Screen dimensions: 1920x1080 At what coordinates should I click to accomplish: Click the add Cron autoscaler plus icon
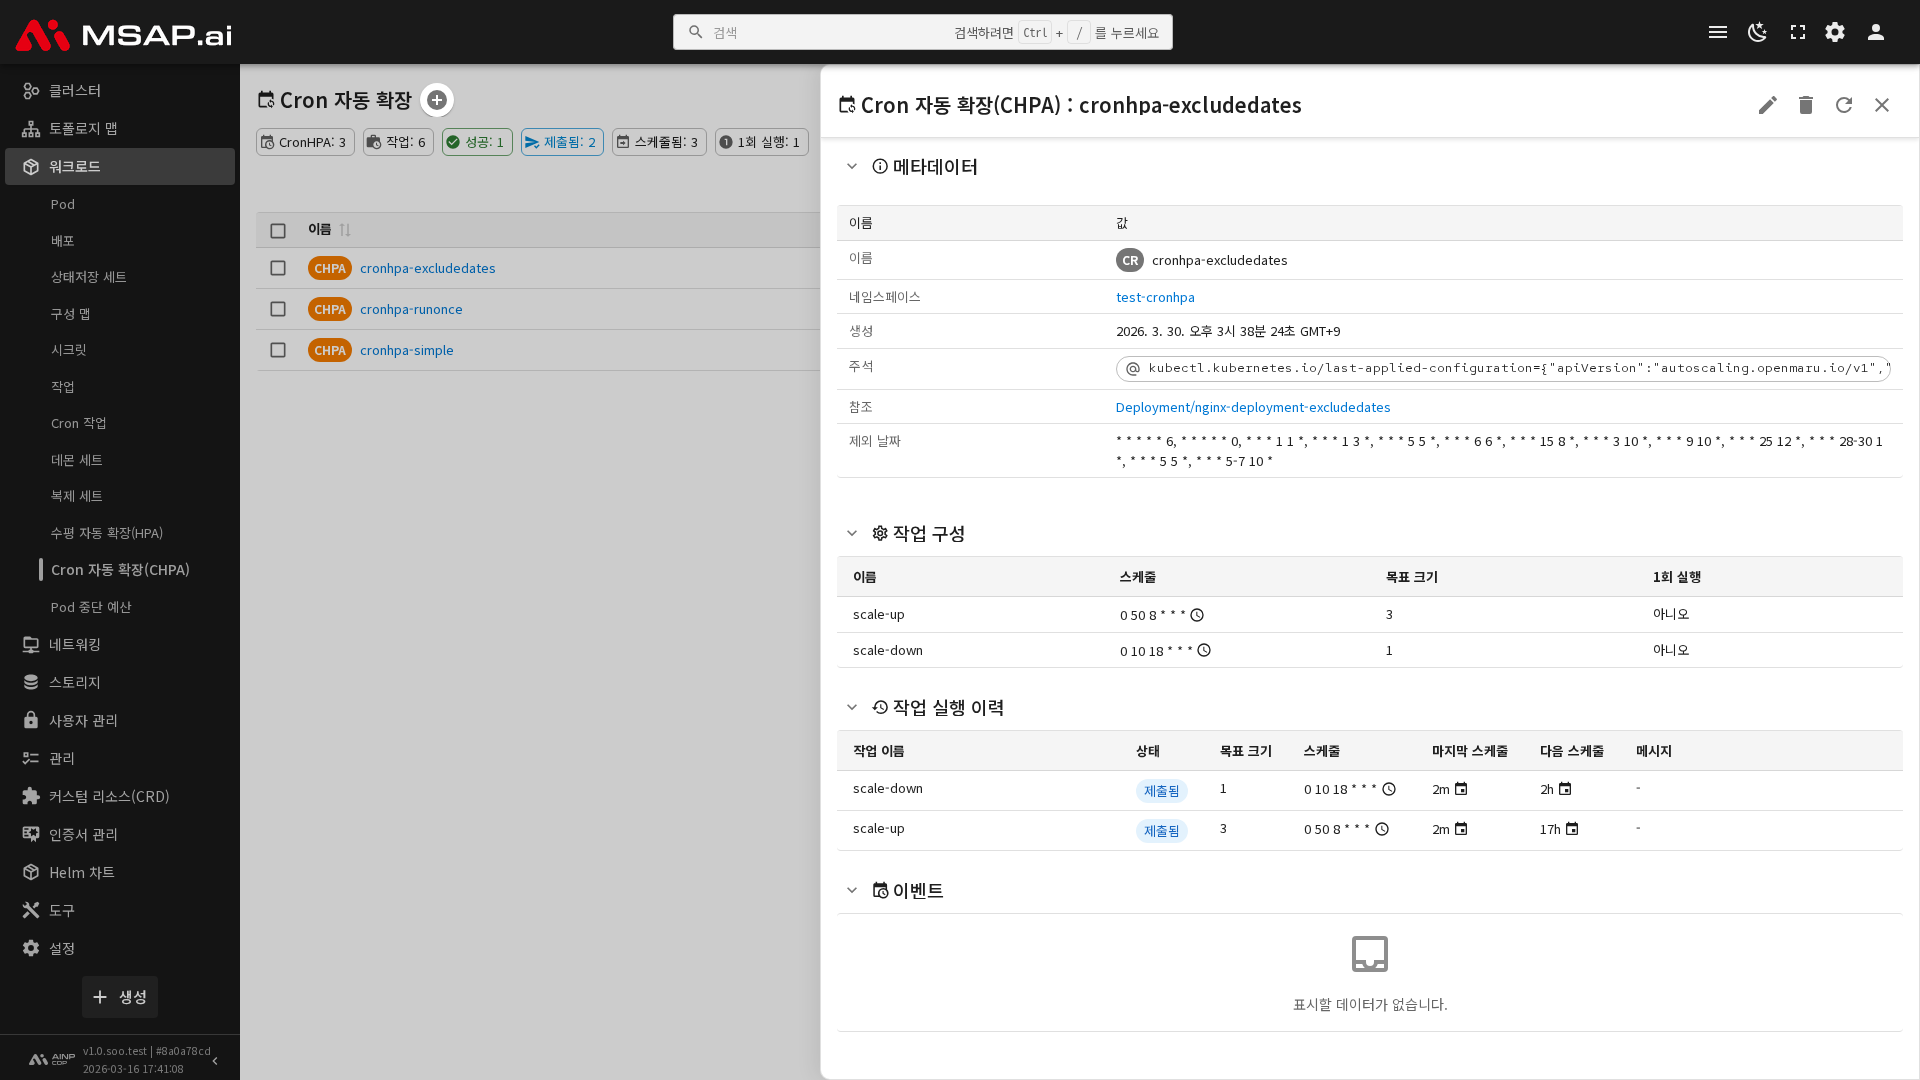[437, 100]
